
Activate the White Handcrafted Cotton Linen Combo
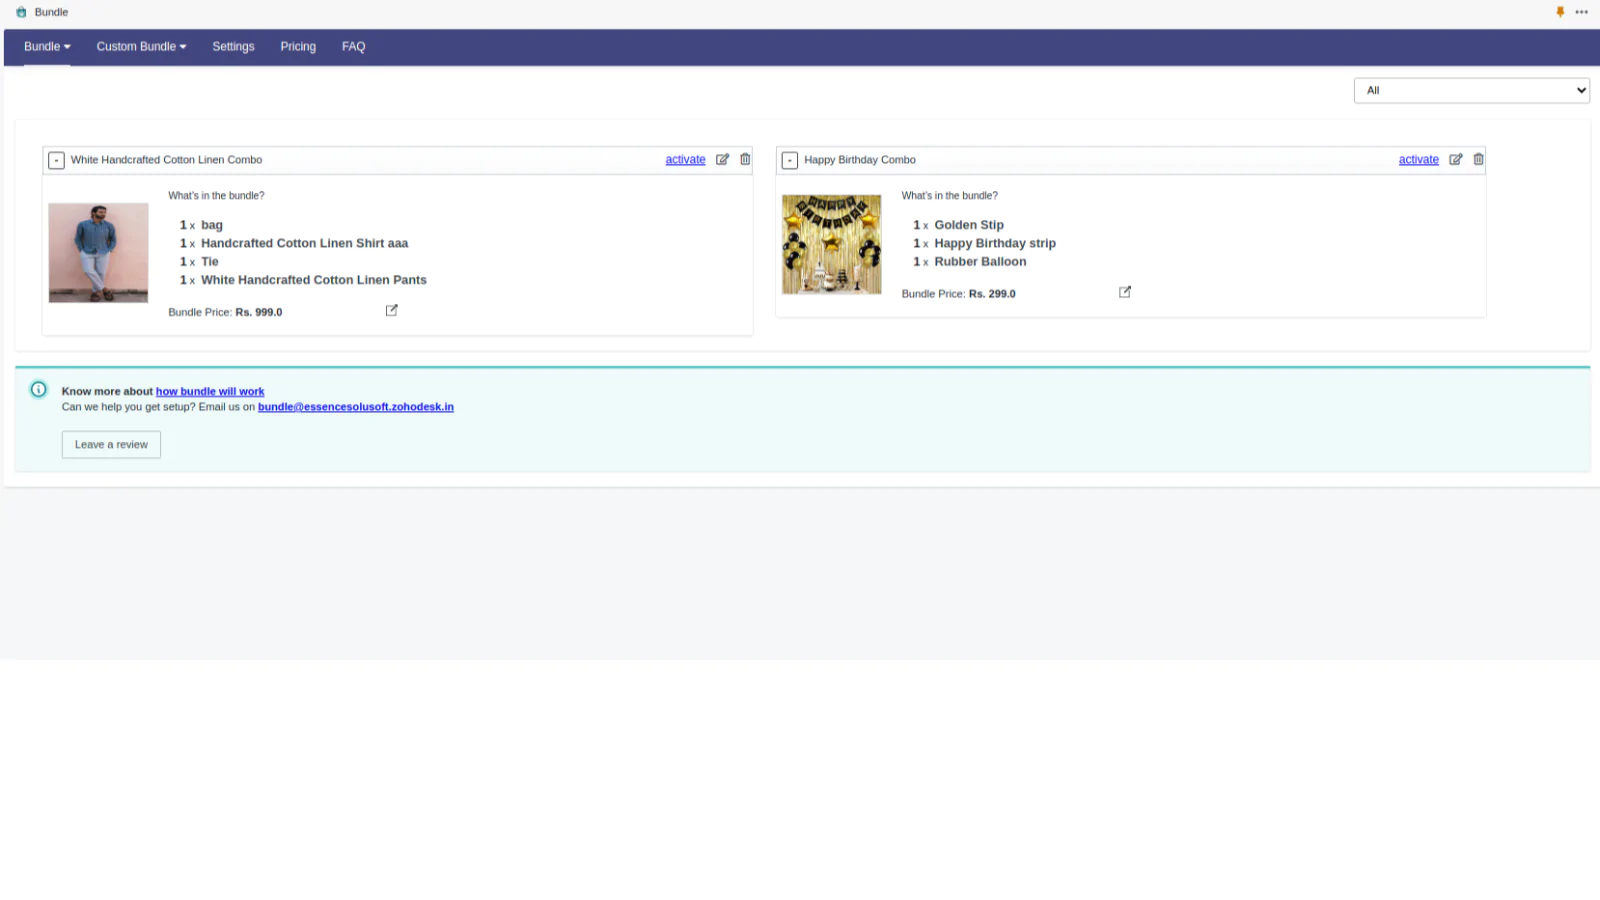coord(685,159)
